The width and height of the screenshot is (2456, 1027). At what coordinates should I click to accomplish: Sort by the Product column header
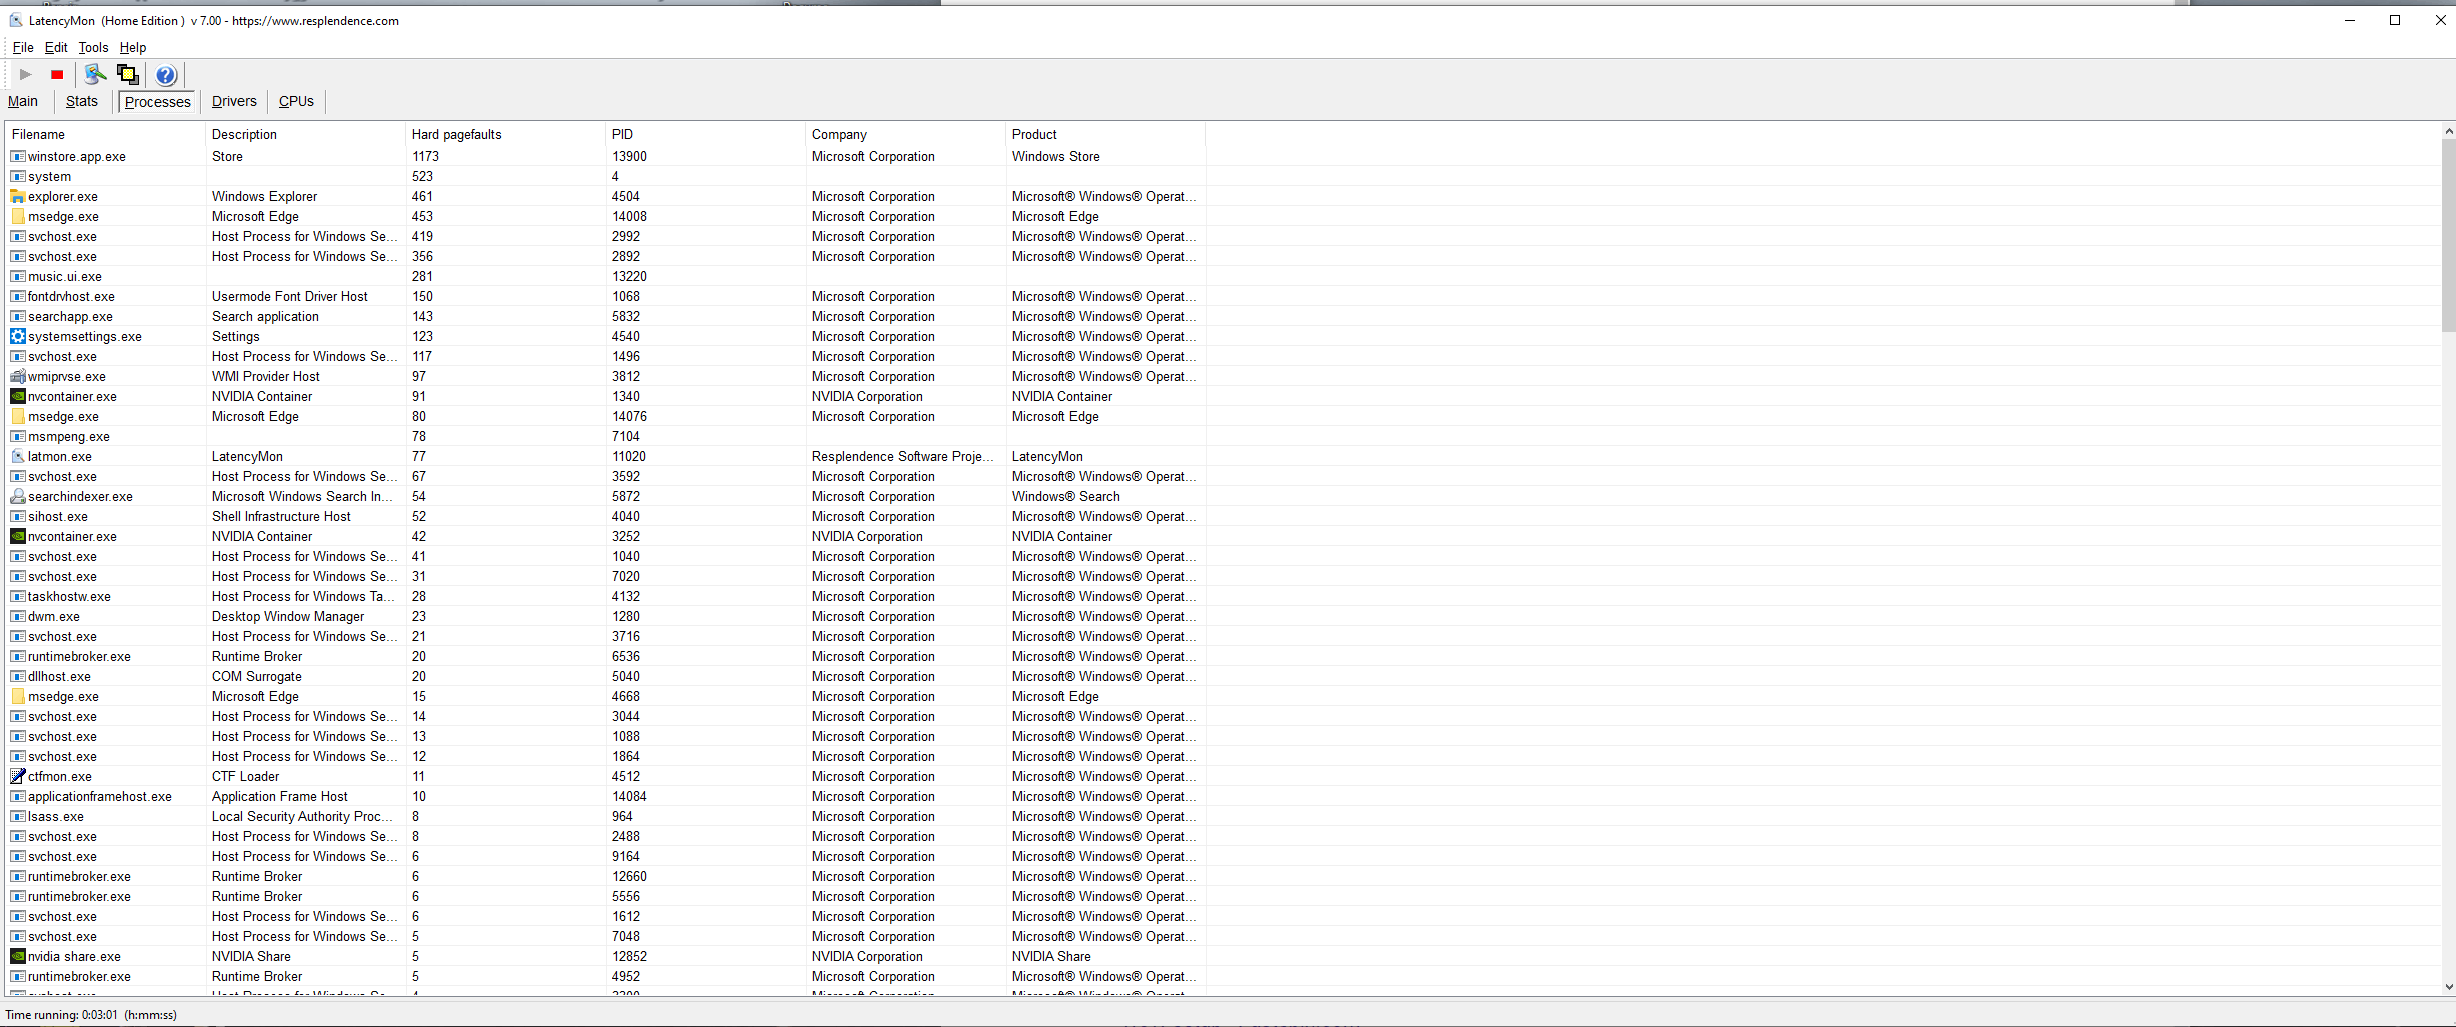(1105, 134)
